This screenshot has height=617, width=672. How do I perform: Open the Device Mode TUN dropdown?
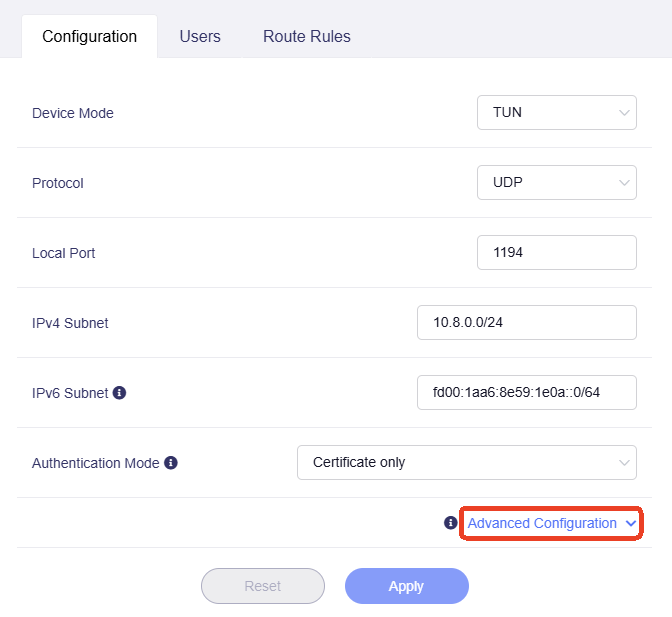pos(556,113)
